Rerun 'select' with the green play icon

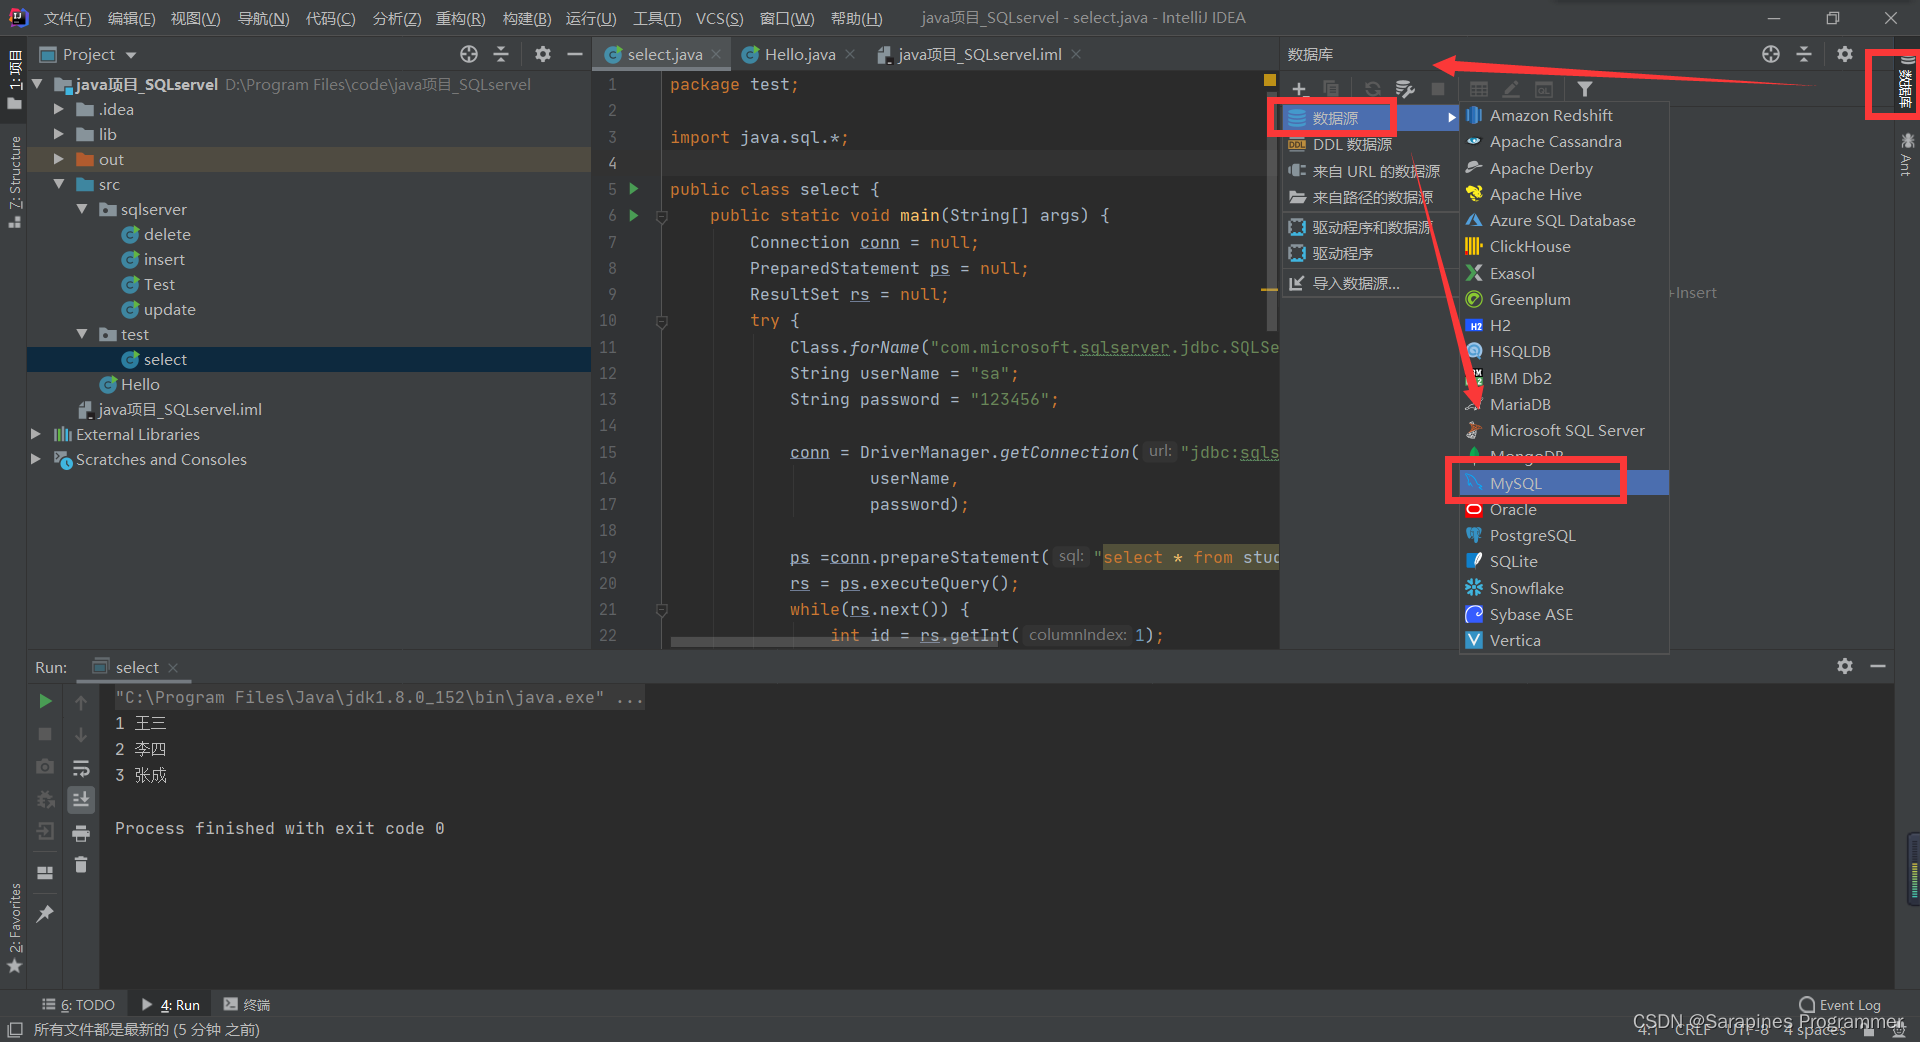[x=45, y=701]
